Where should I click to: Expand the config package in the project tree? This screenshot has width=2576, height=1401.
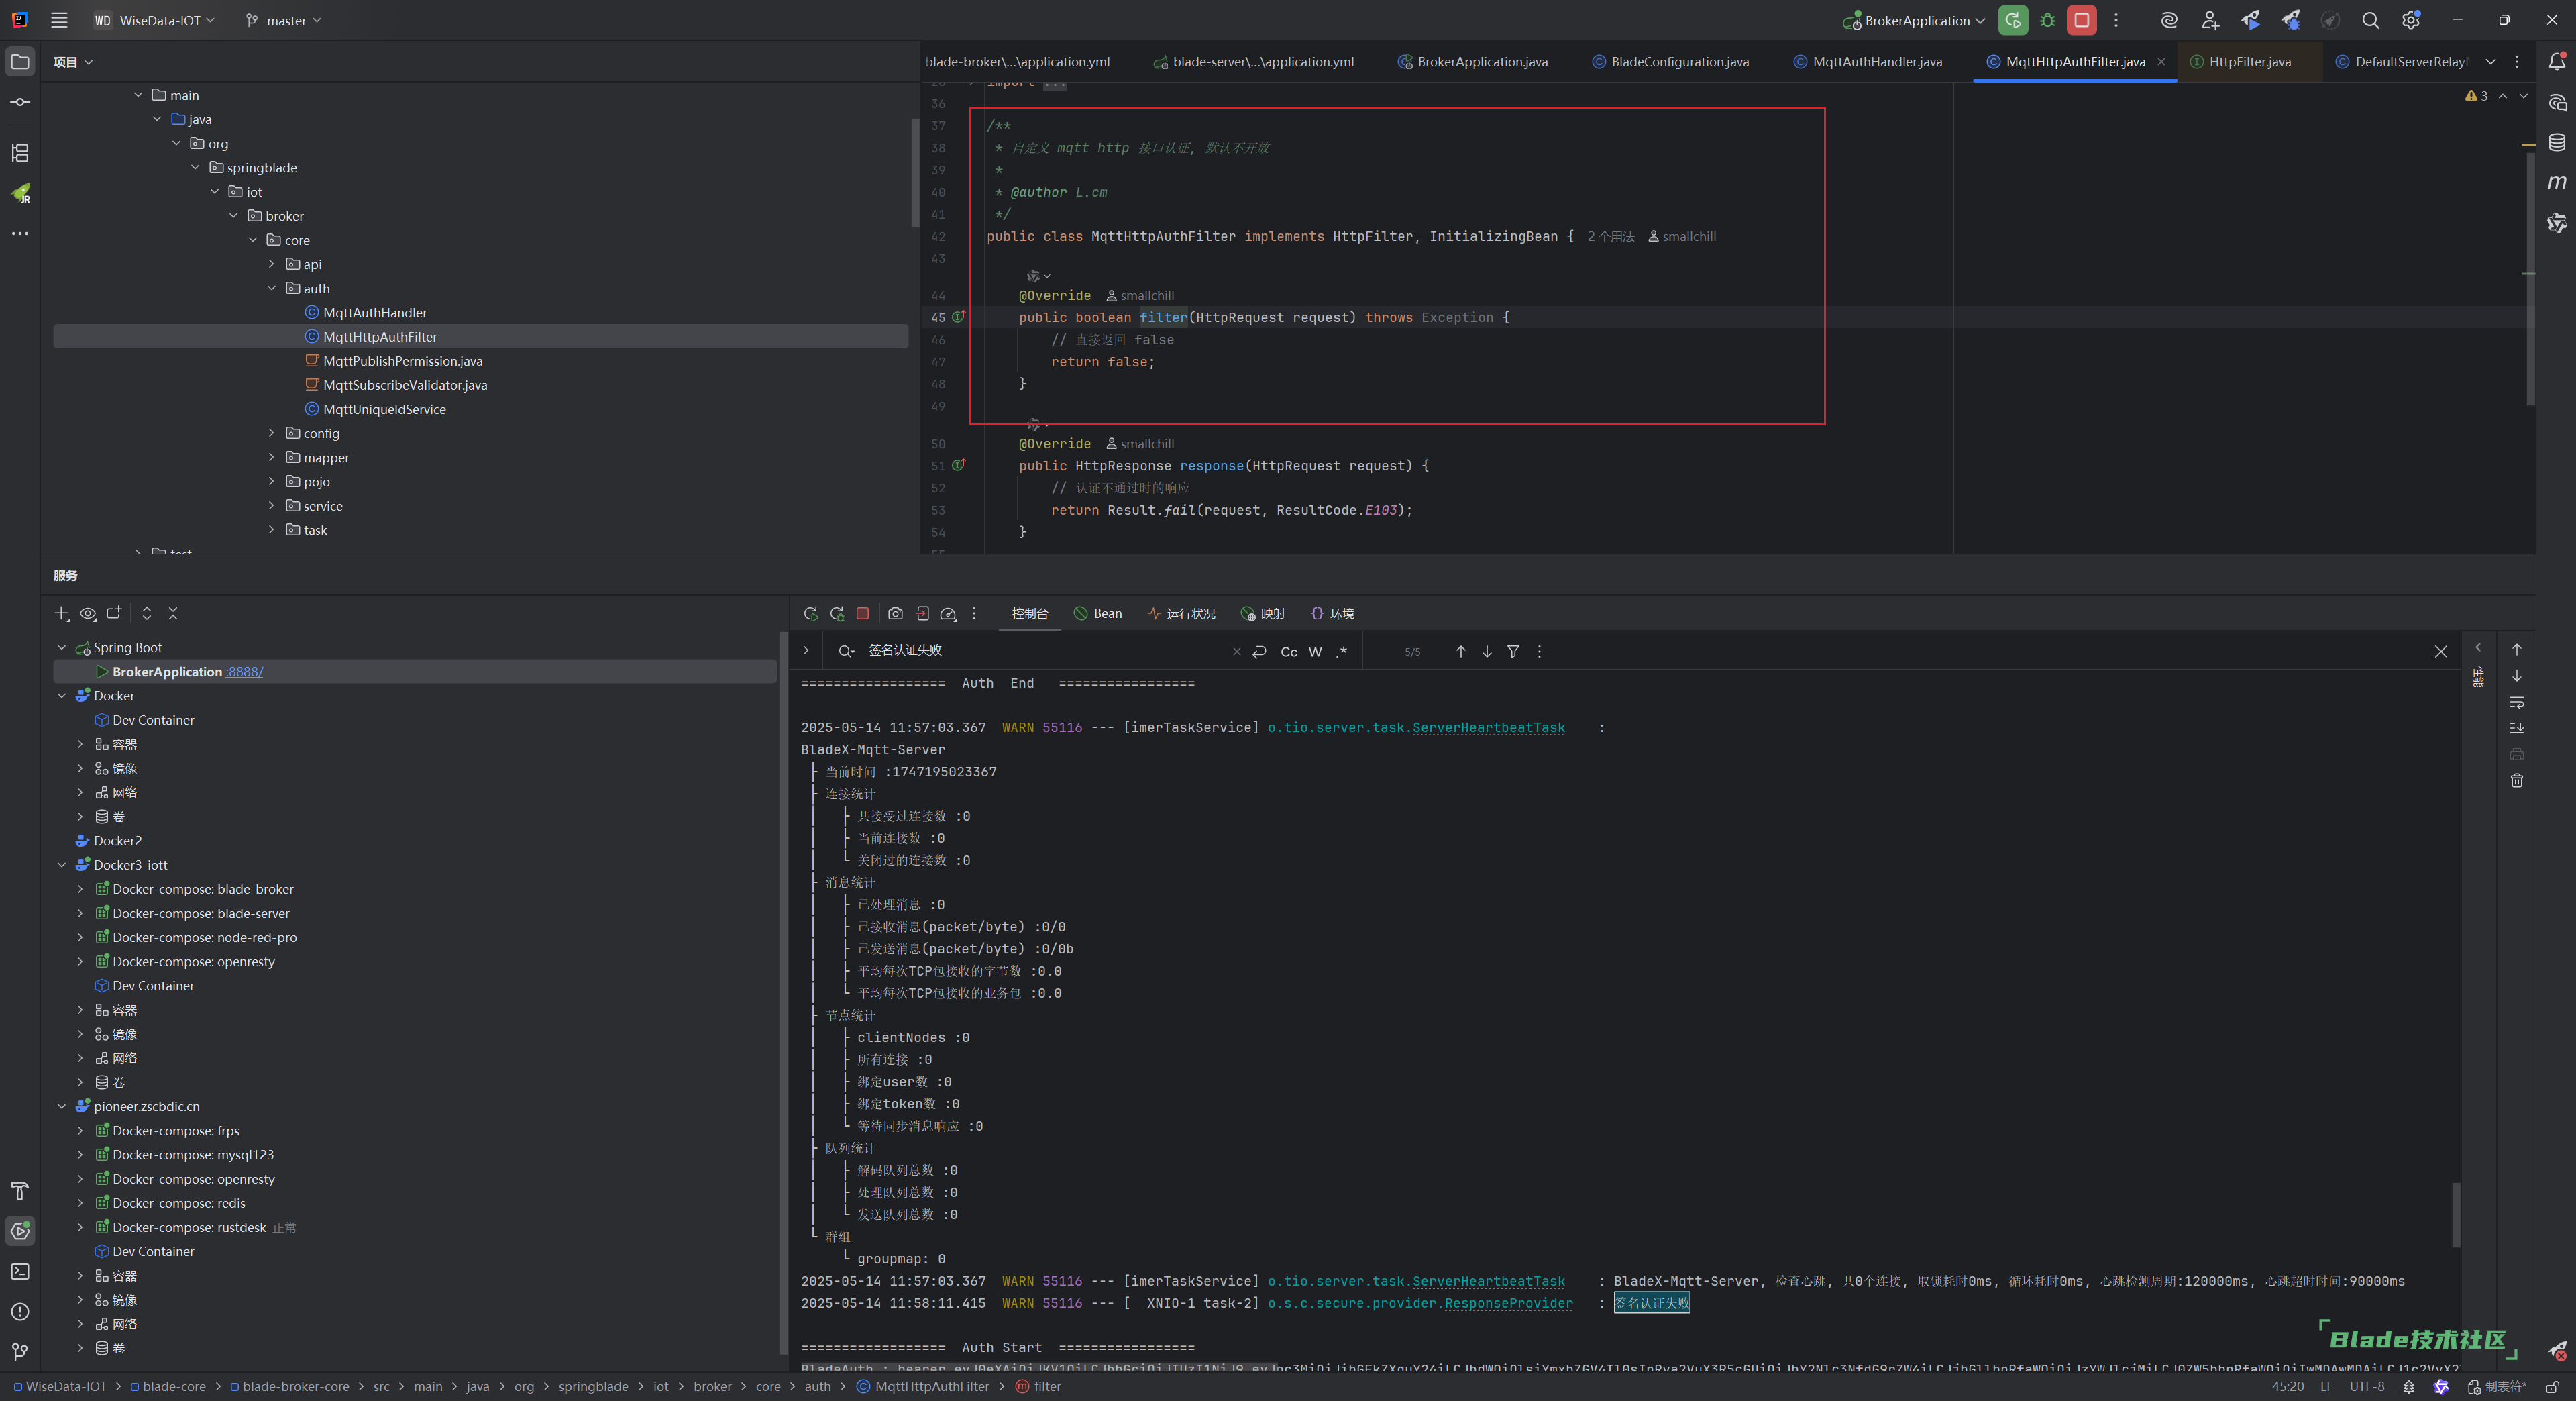click(x=272, y=433)
